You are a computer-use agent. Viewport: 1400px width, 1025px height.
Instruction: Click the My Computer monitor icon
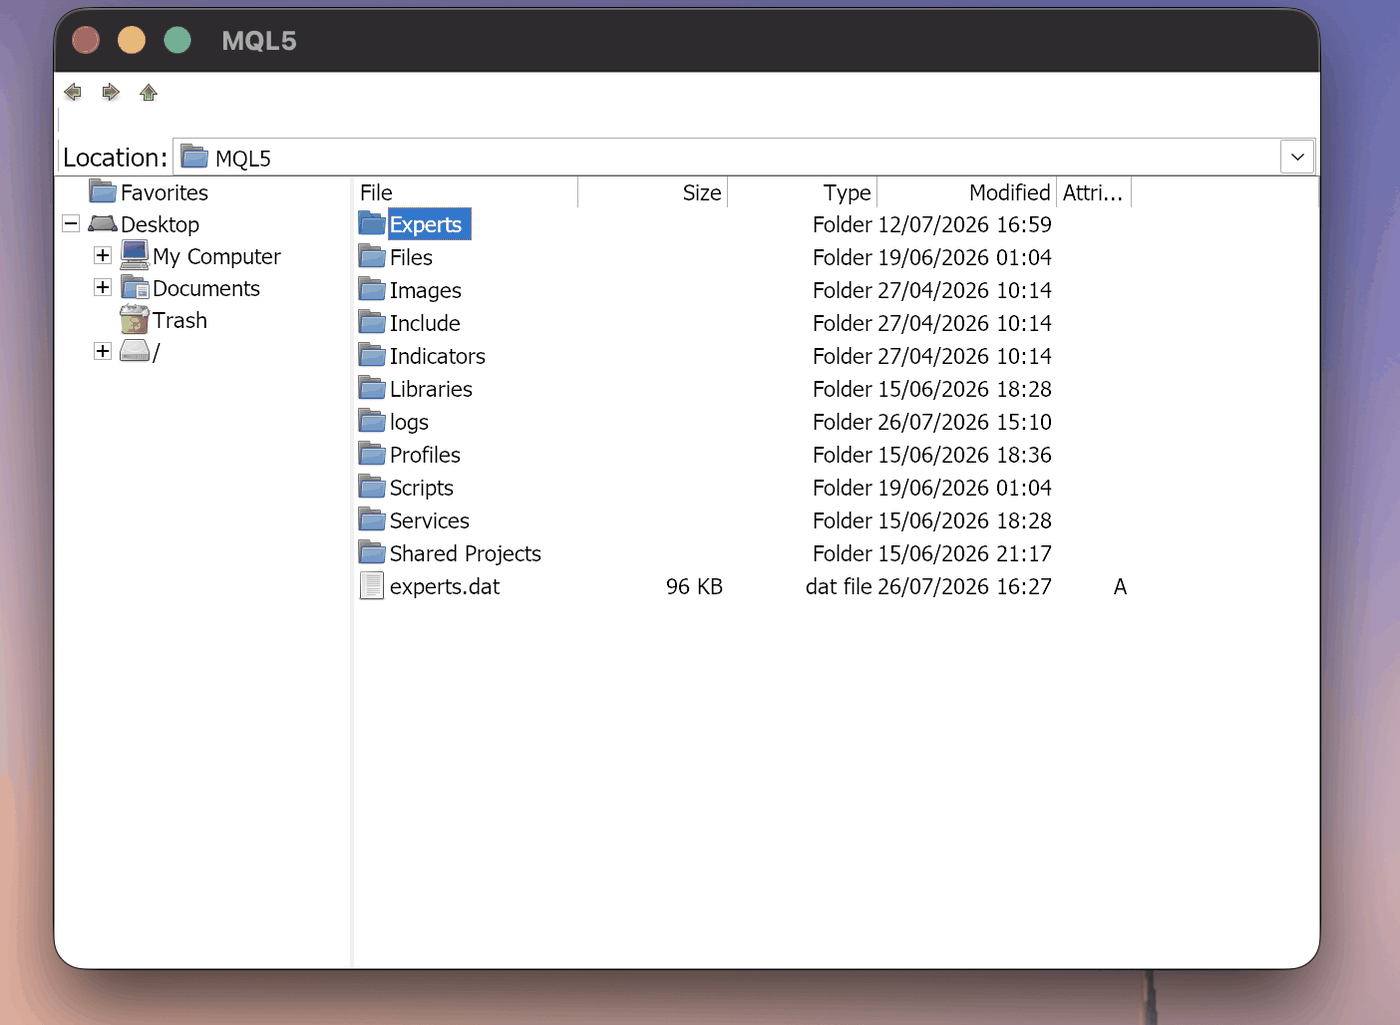134,255
